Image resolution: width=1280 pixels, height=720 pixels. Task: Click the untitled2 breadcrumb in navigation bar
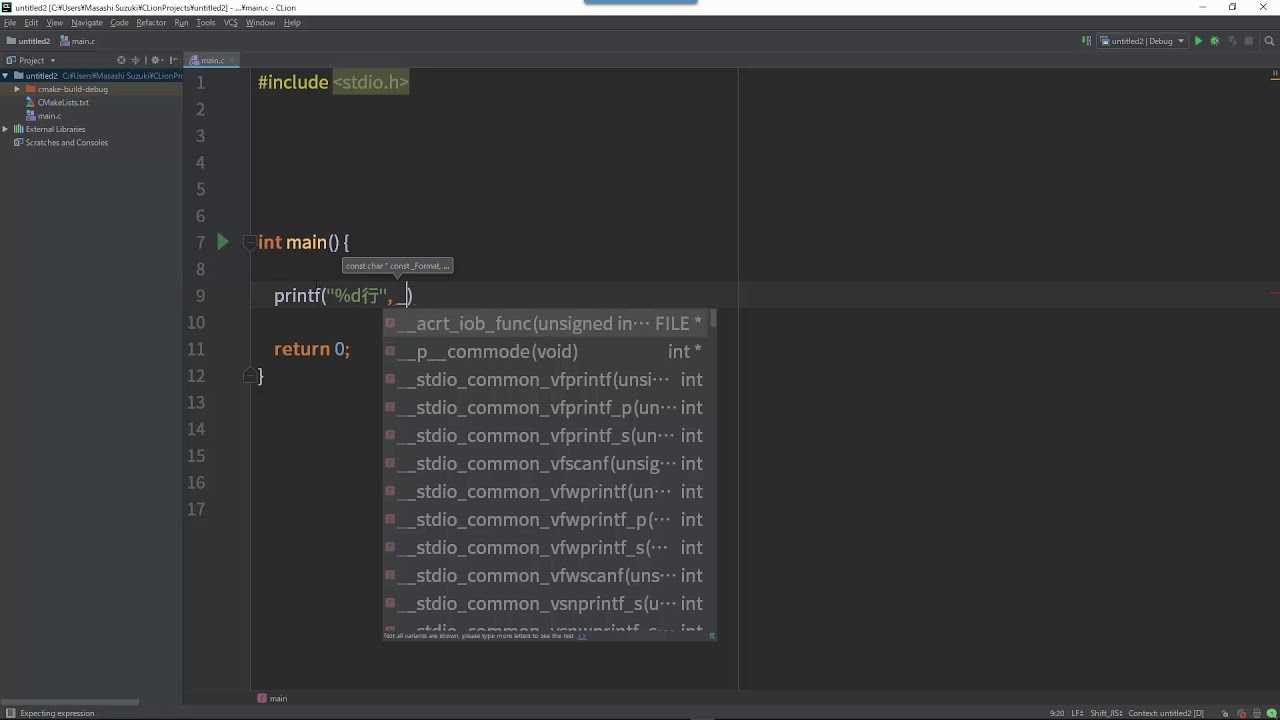pyautogui.click(x=29, y=41)
